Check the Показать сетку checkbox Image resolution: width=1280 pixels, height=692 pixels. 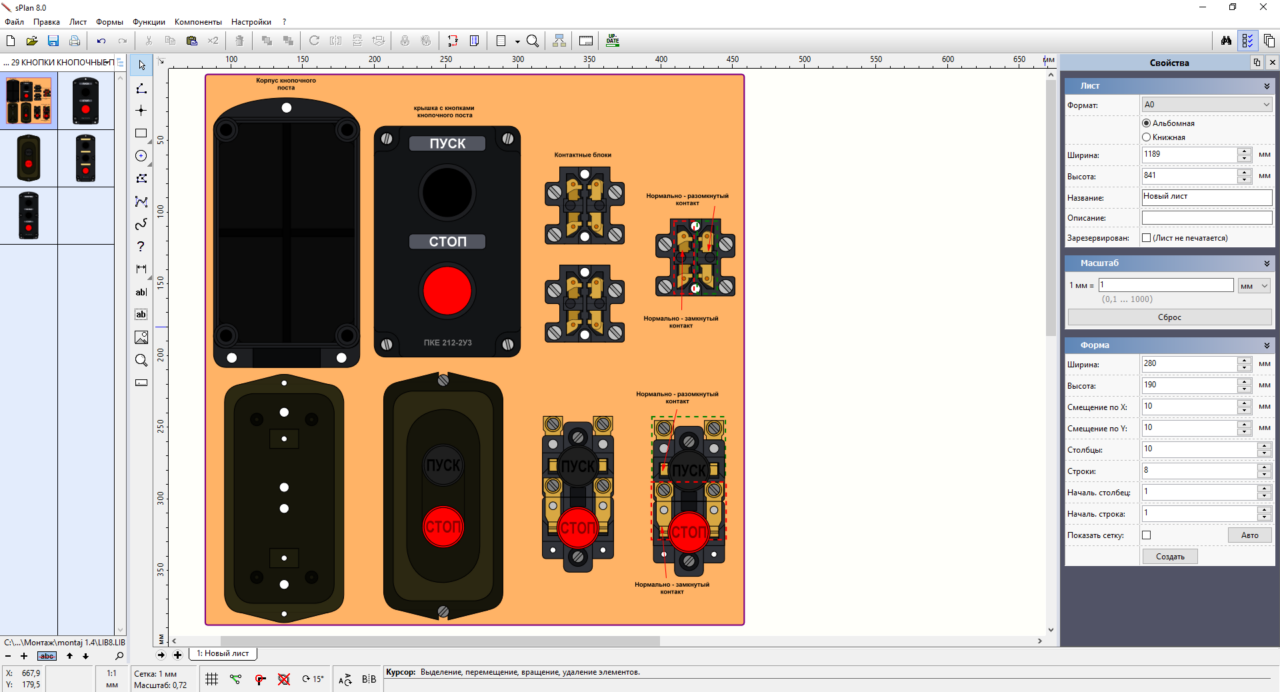click(x=1146, y=535)
